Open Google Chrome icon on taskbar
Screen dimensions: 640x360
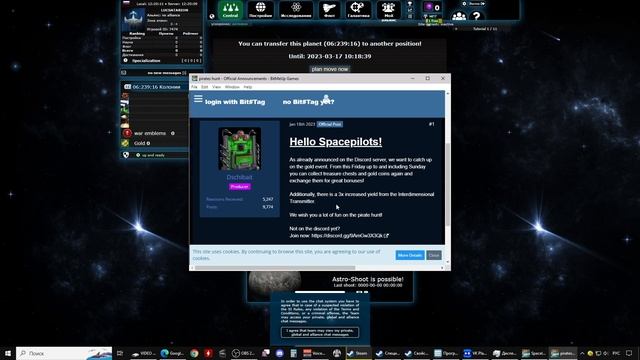pos(194,353)
